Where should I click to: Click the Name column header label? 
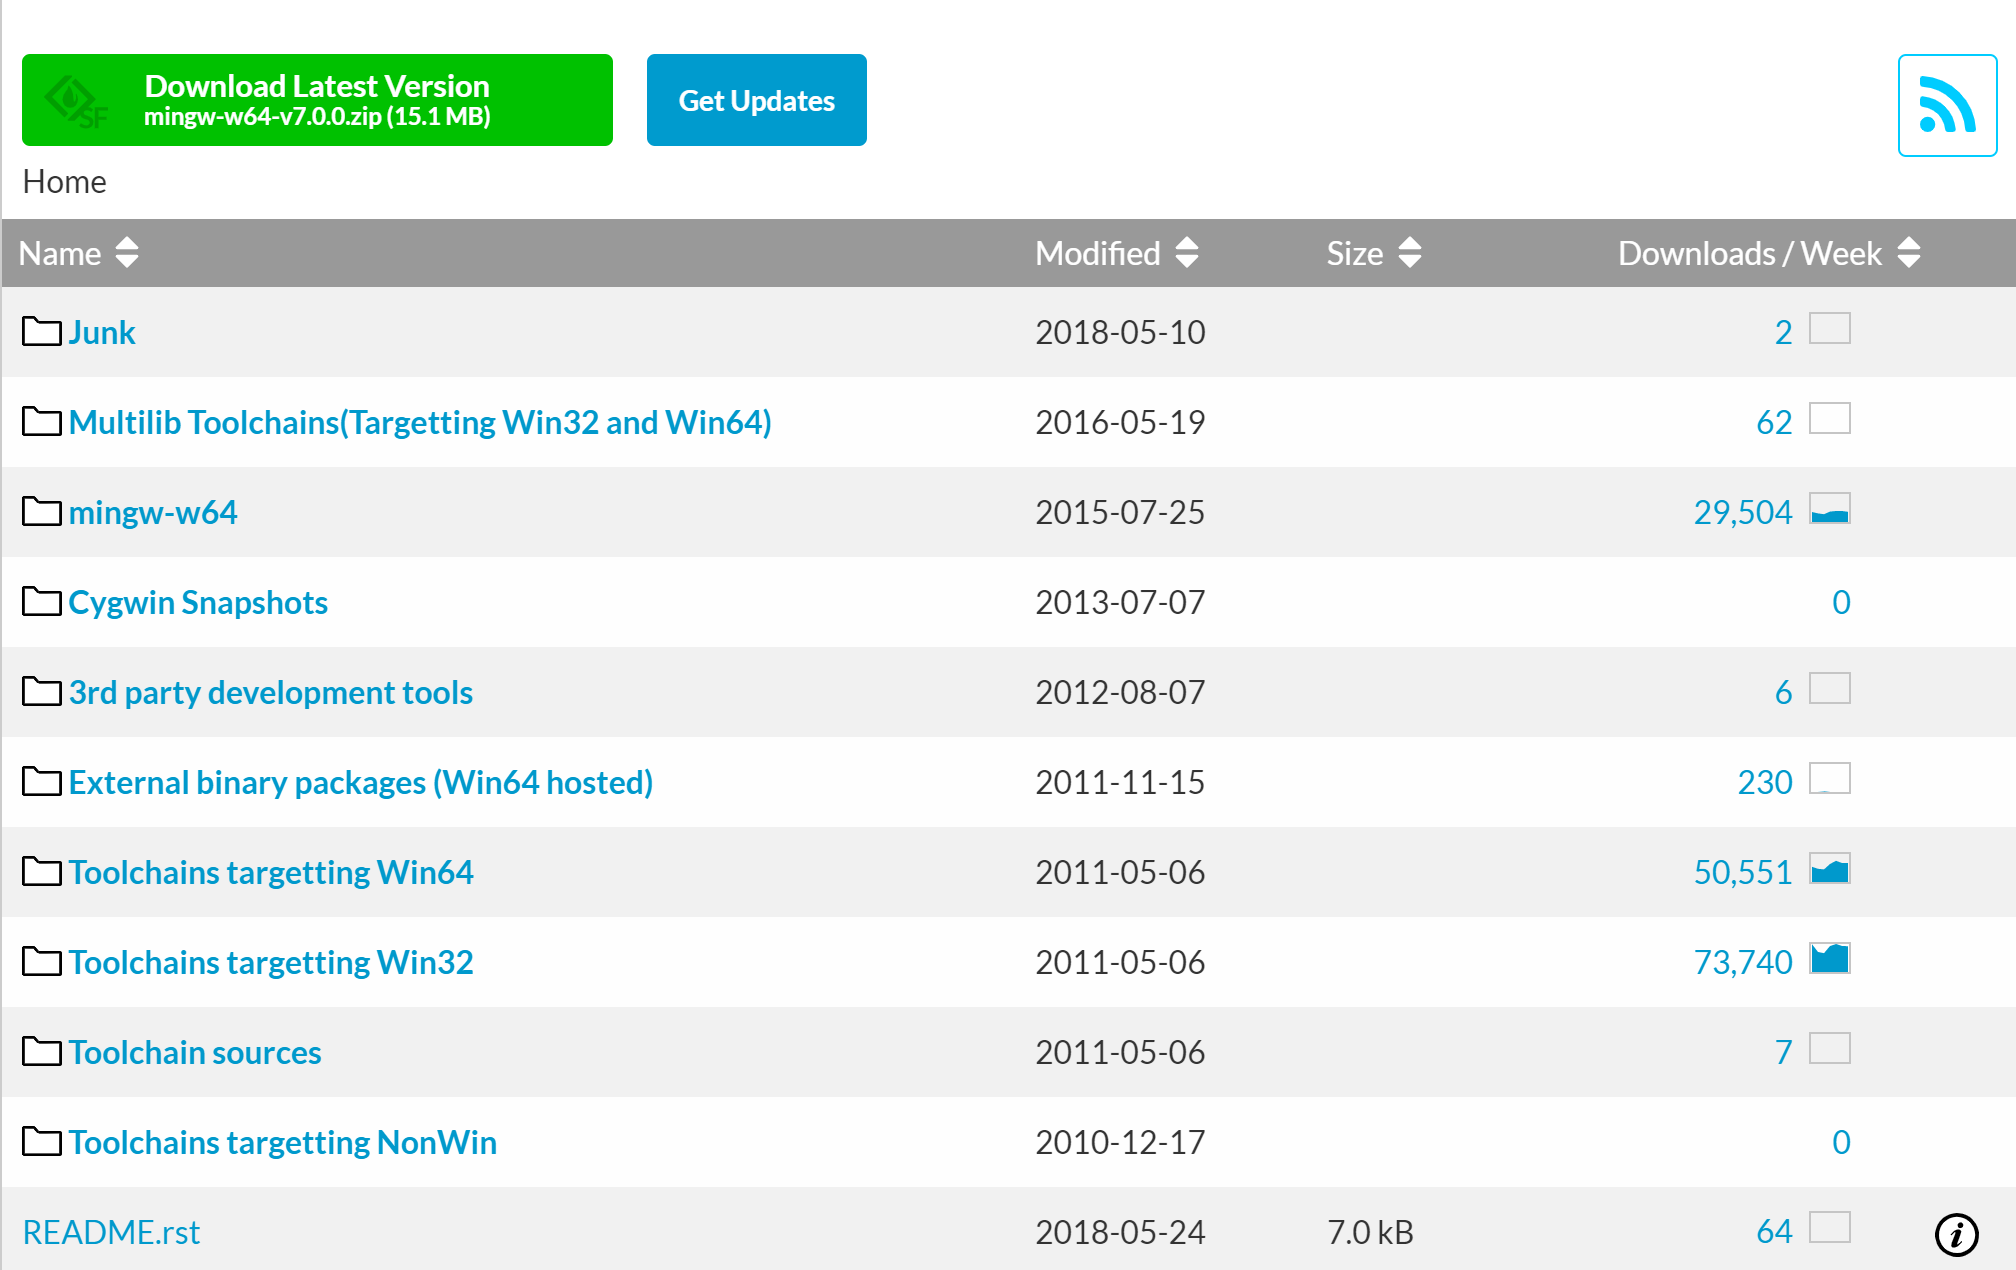pos(60,253)
